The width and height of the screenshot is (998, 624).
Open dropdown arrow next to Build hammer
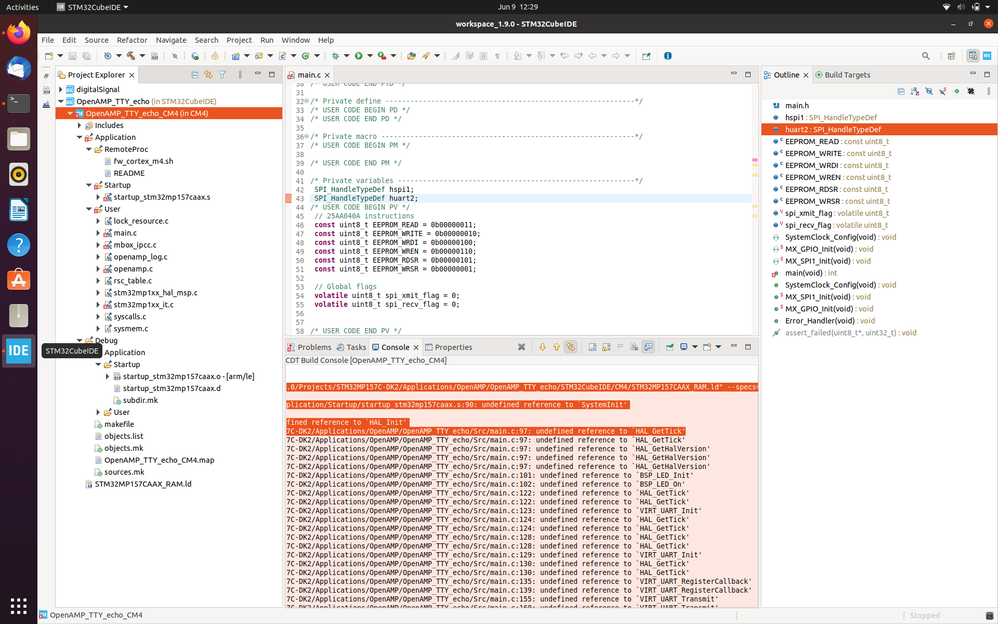coord(142,56)
